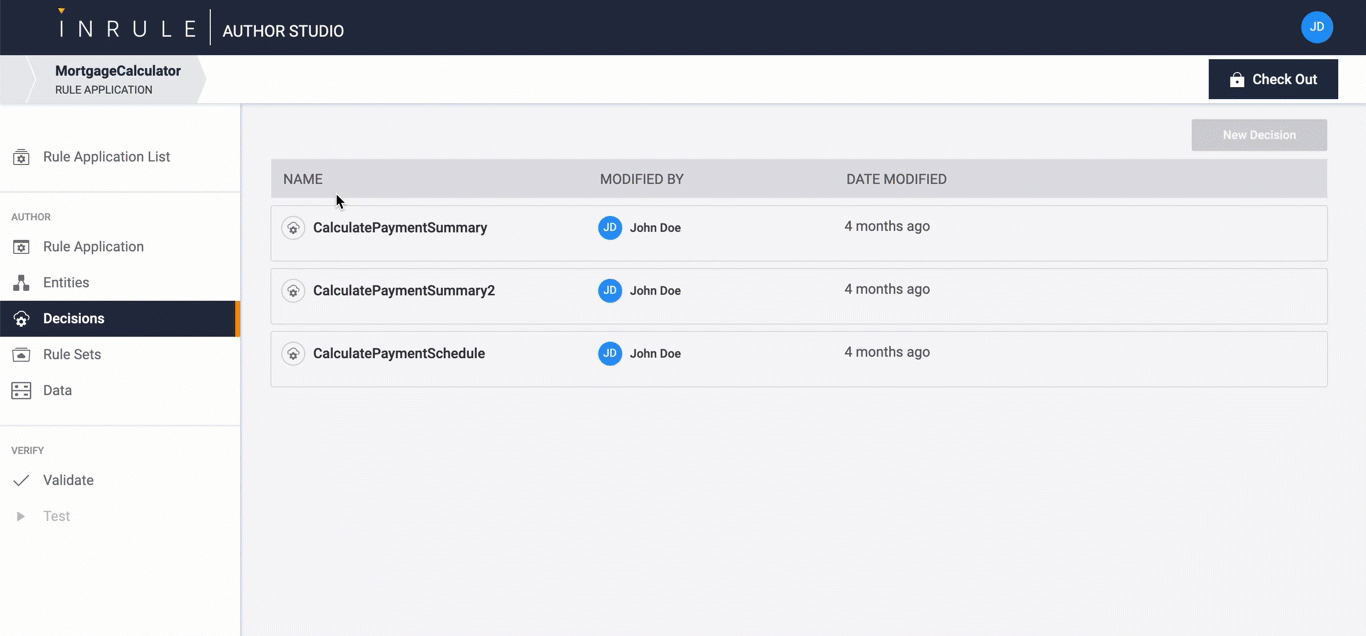This screenshot has width=1366, height=636.
Task: Click the New Decision button
Action: click(x=1259, y=135)
